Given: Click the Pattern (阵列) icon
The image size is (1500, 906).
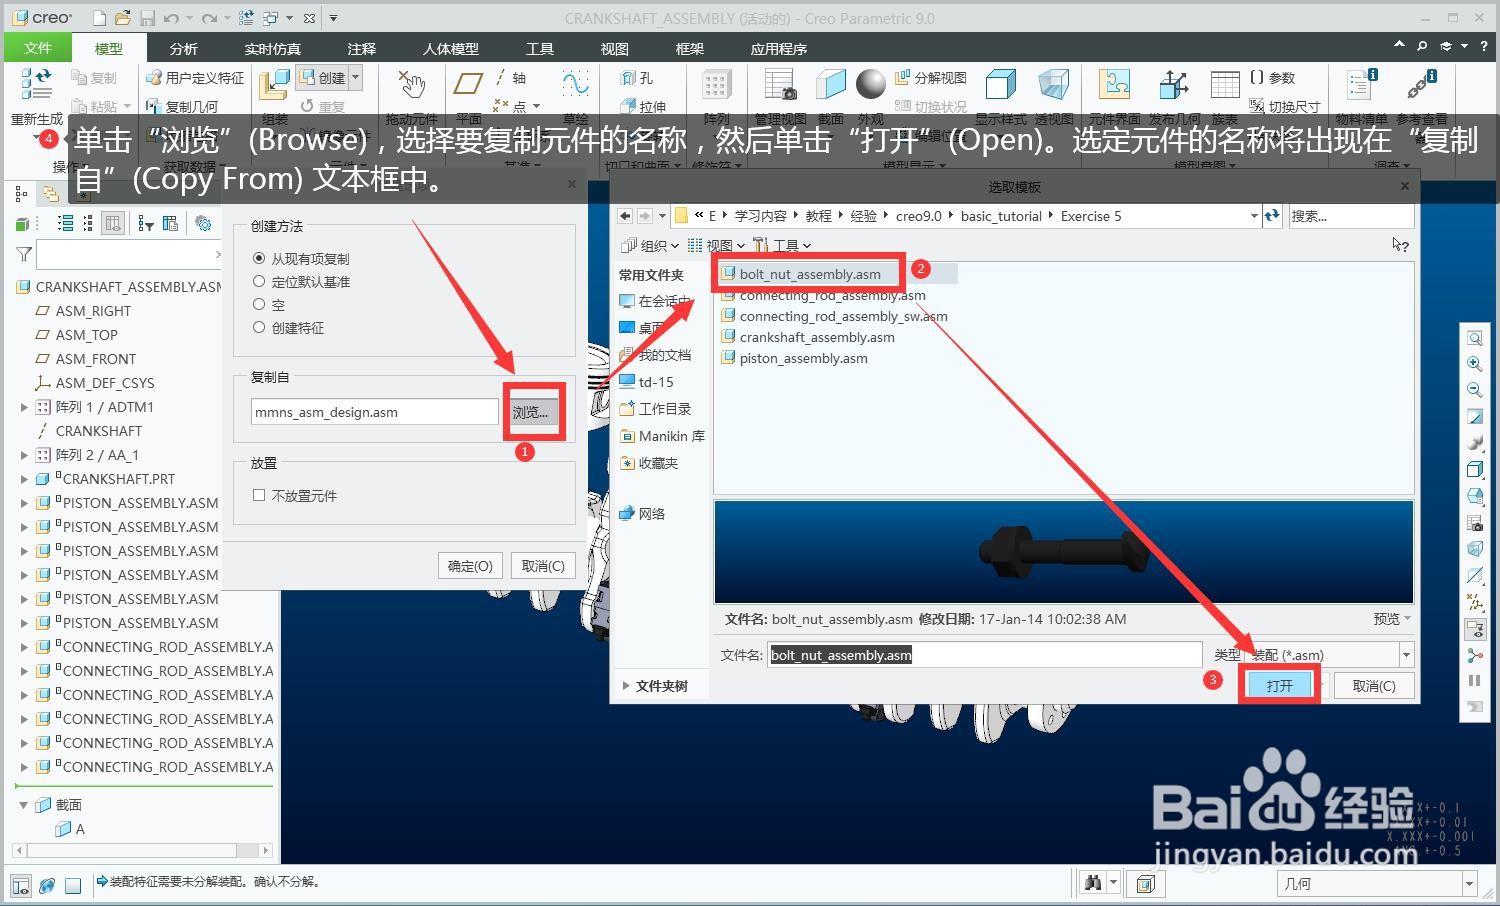Looking at the screenshot, I should tap(716, 85).
